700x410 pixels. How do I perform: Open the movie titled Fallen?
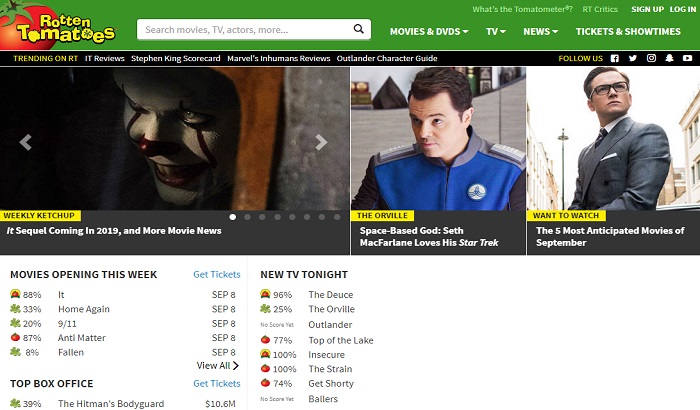click(71, 352)
